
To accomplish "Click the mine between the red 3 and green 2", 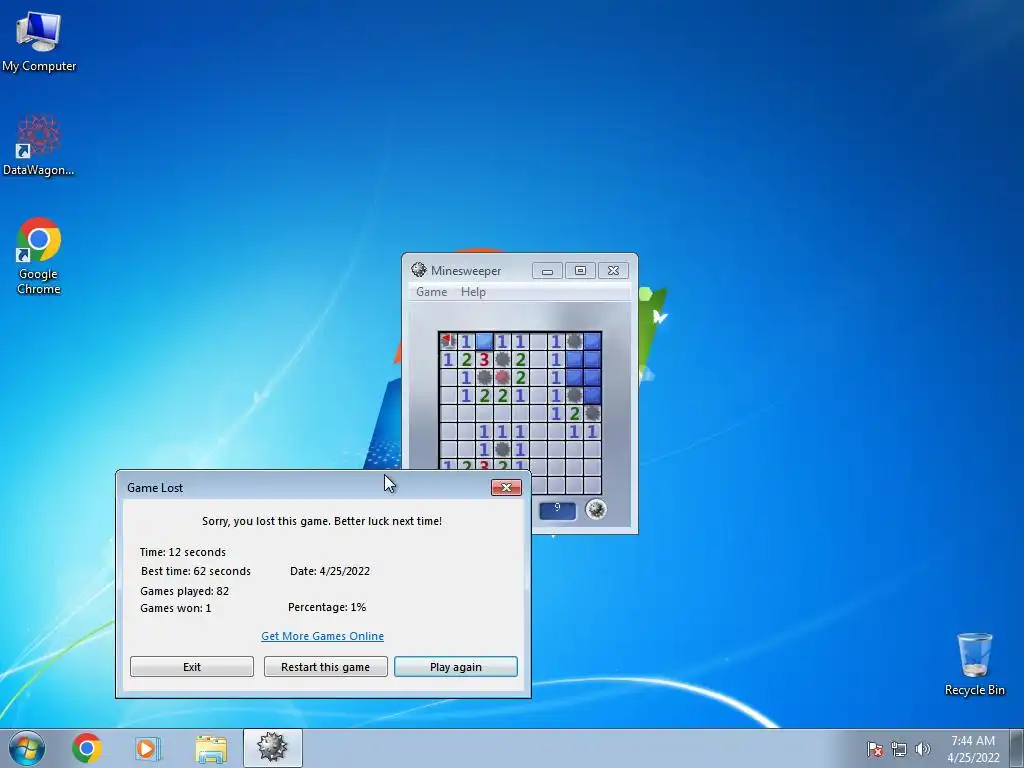I will click(x=502, y=359).
